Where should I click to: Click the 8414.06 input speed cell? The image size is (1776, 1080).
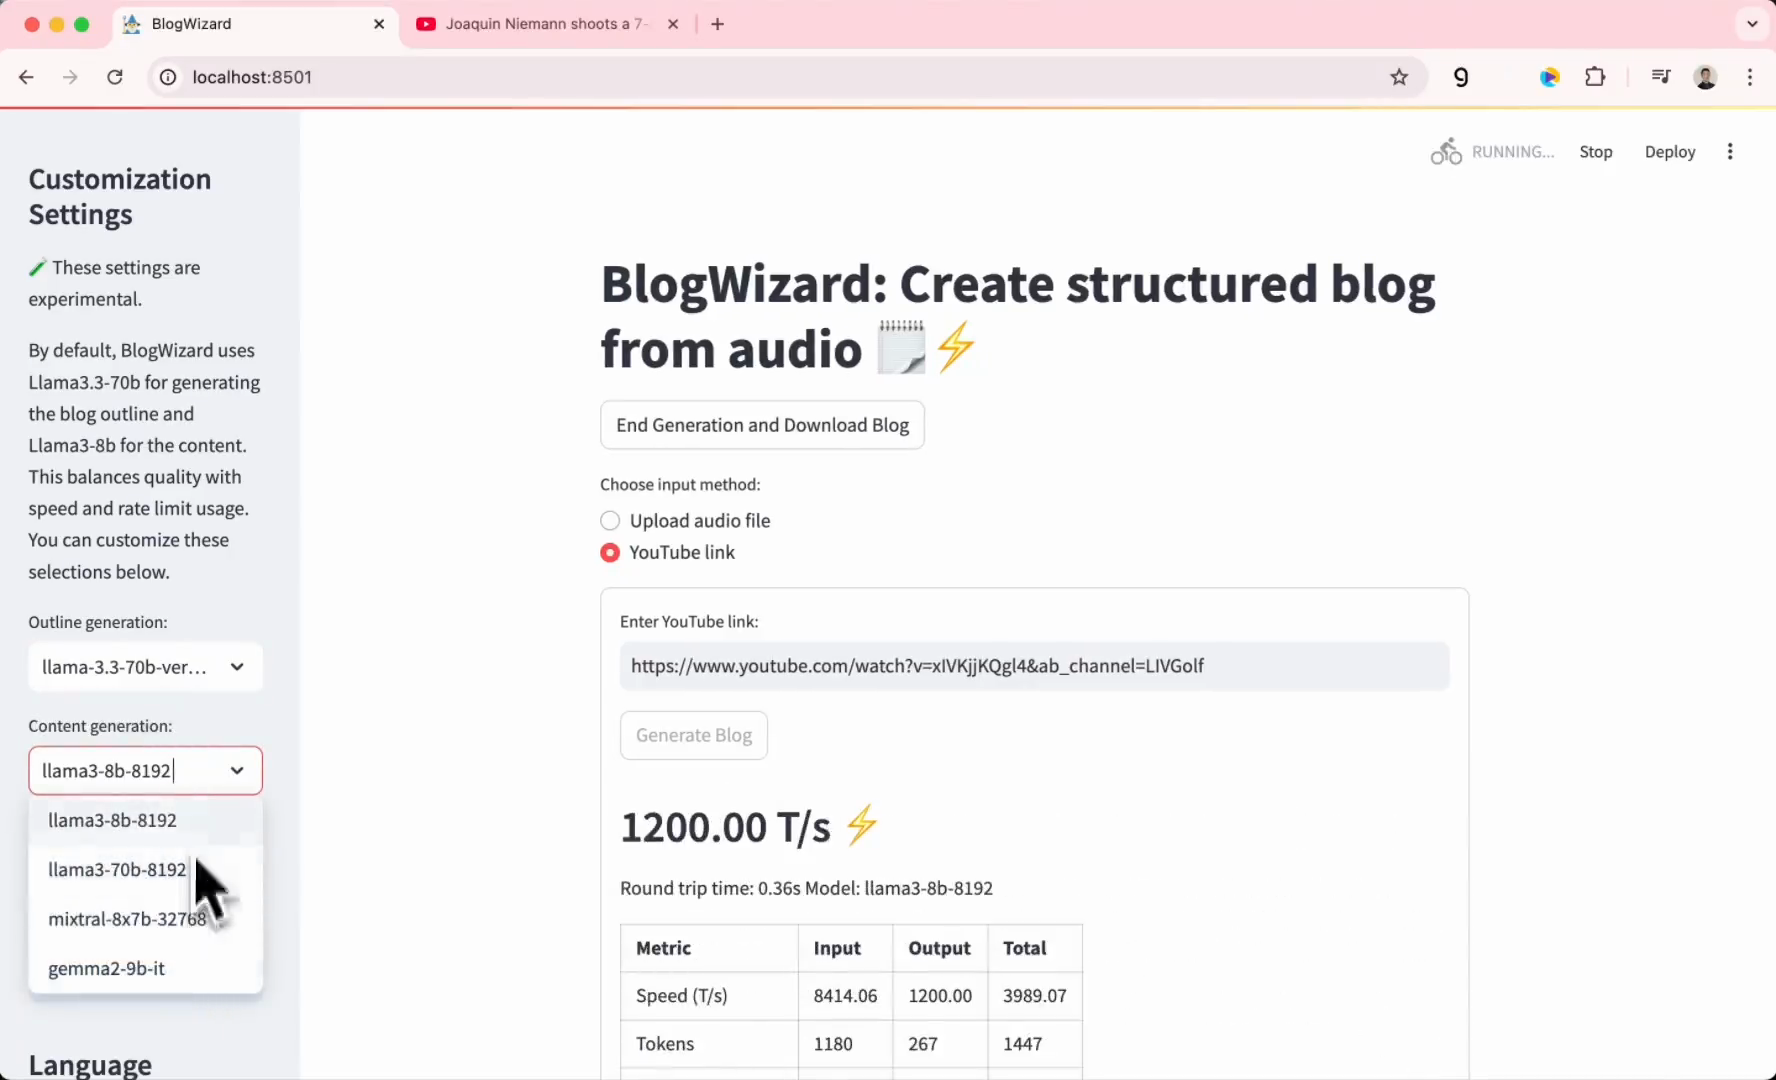(x=845, y=996)
